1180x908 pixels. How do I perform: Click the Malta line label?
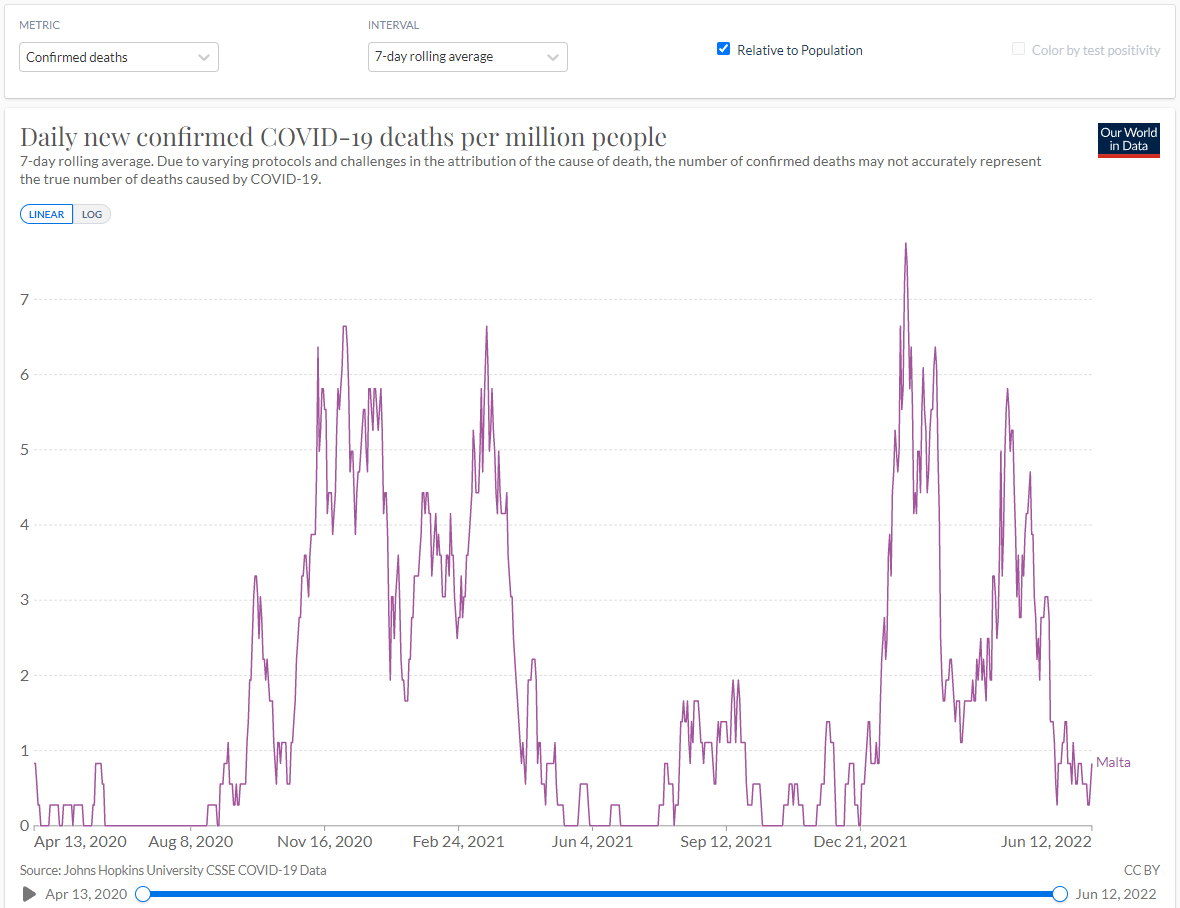coord(1113,762)
